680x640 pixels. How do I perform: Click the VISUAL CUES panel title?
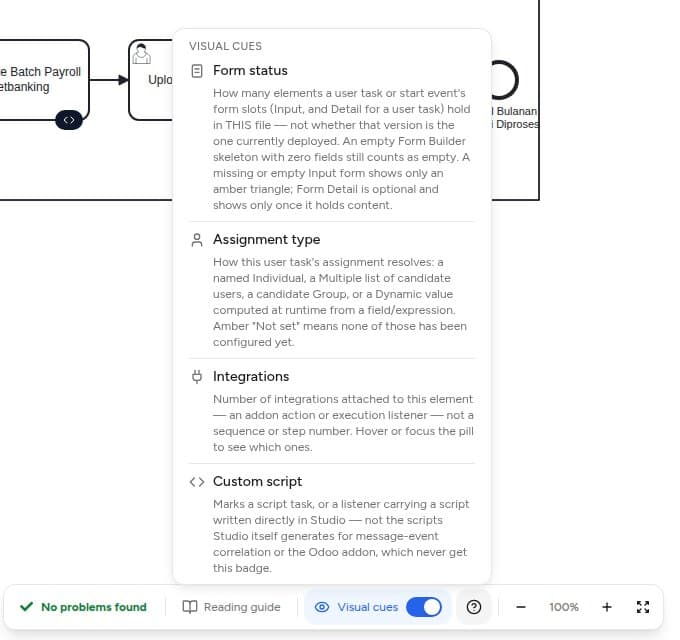[226, 46]
